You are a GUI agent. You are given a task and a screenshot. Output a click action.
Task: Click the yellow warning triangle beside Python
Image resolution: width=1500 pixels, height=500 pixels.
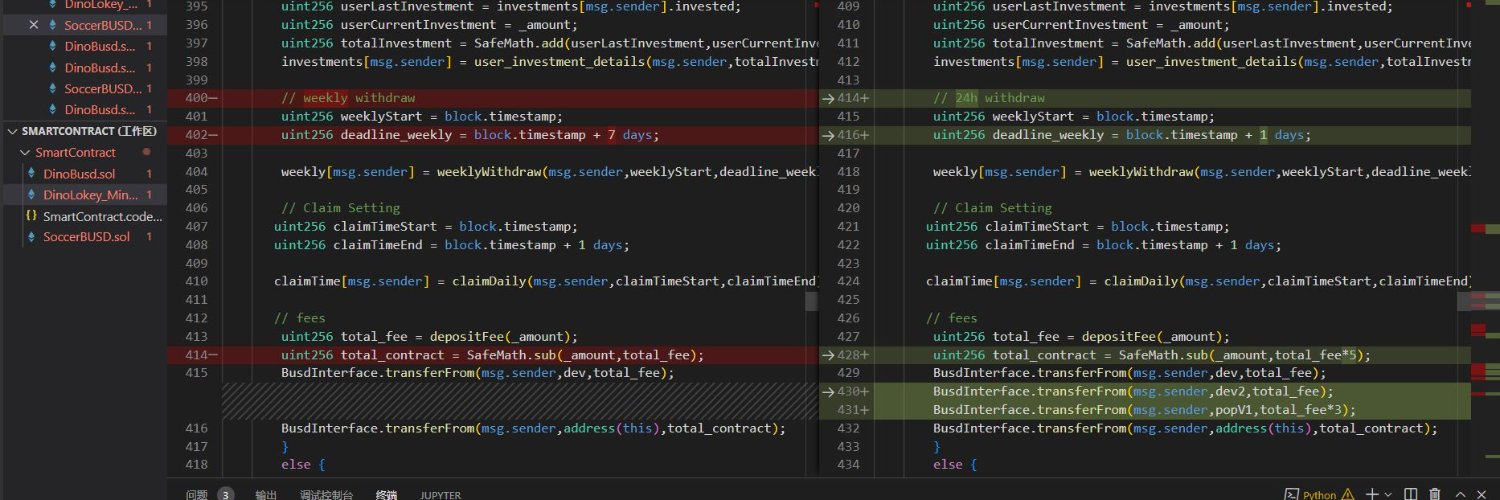[1347, 494]
